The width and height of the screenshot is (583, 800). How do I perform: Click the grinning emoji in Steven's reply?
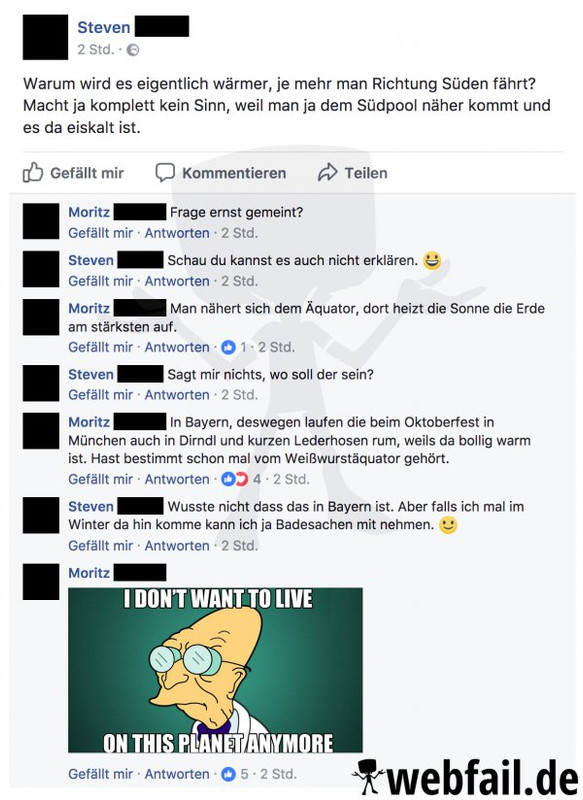click(431, 261)
